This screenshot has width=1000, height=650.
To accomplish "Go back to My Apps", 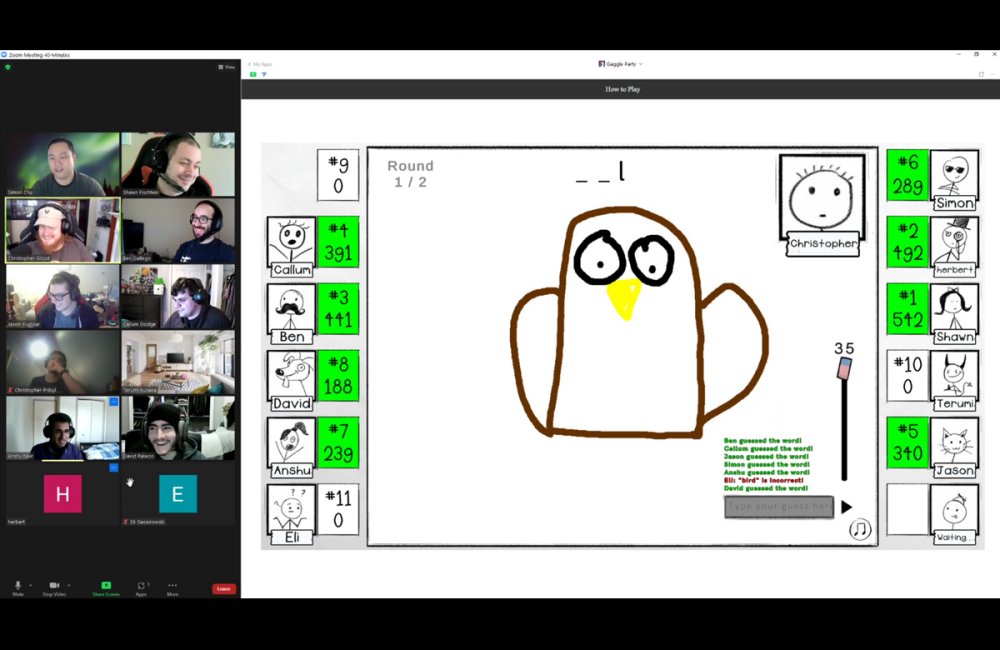I will click(x=261, y=64).
